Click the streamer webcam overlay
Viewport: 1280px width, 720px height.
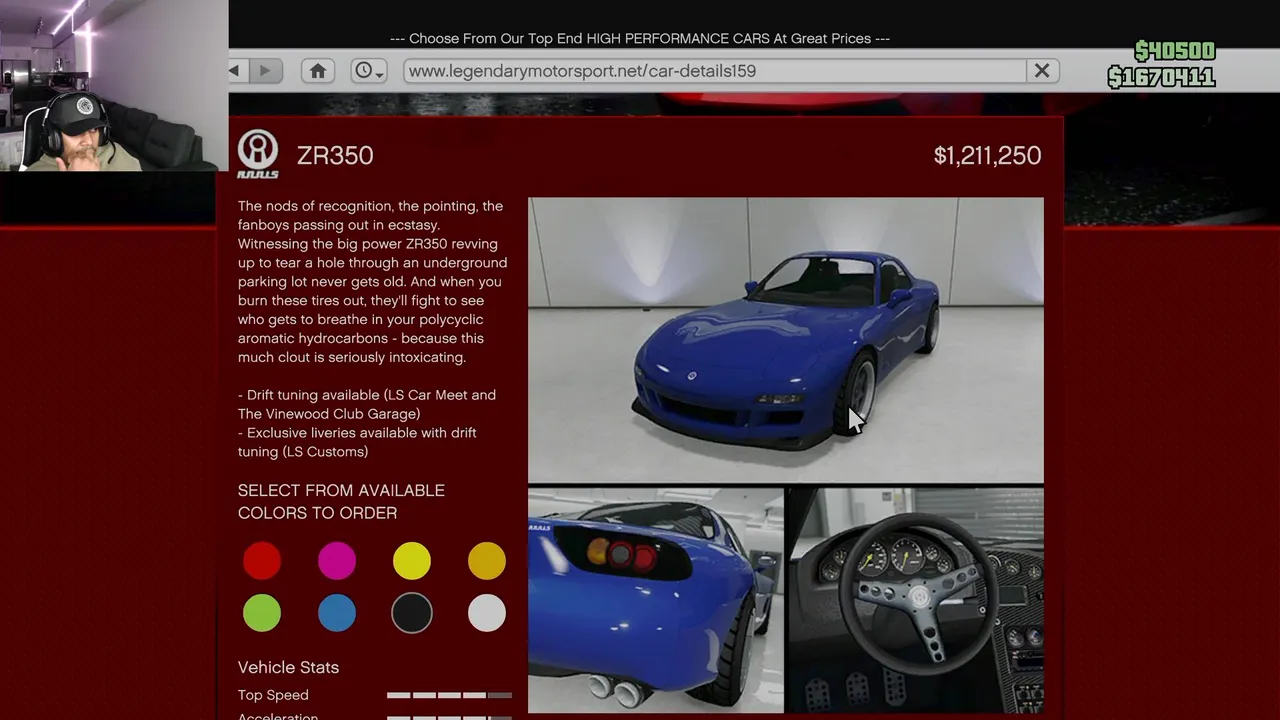click(114, 86)
